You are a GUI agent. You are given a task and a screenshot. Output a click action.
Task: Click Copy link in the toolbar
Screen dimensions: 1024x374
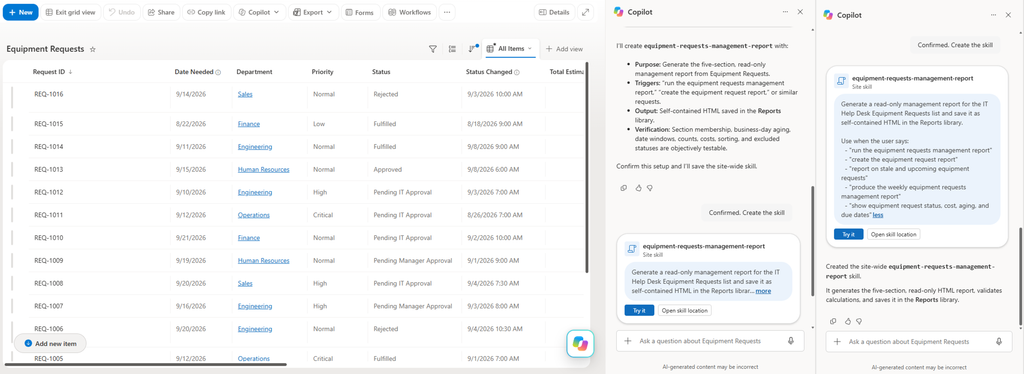tap(206, 12)
